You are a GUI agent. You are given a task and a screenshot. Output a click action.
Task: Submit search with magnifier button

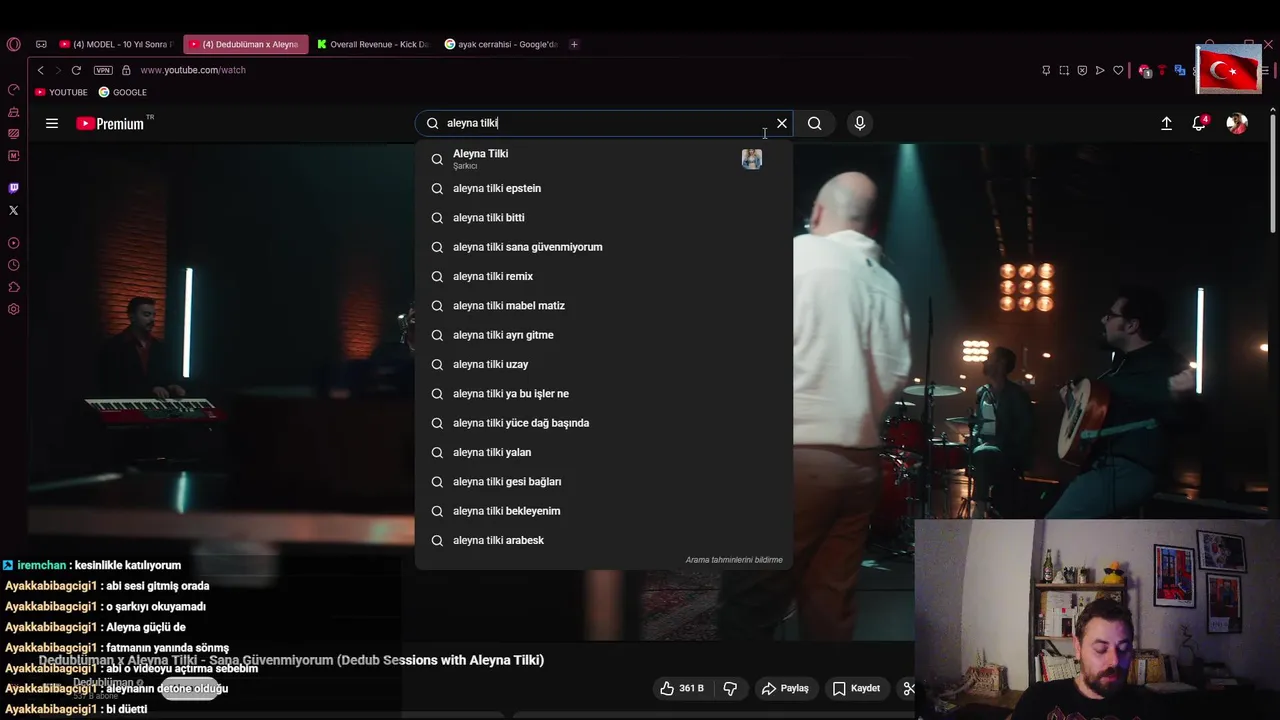[815, 123]
